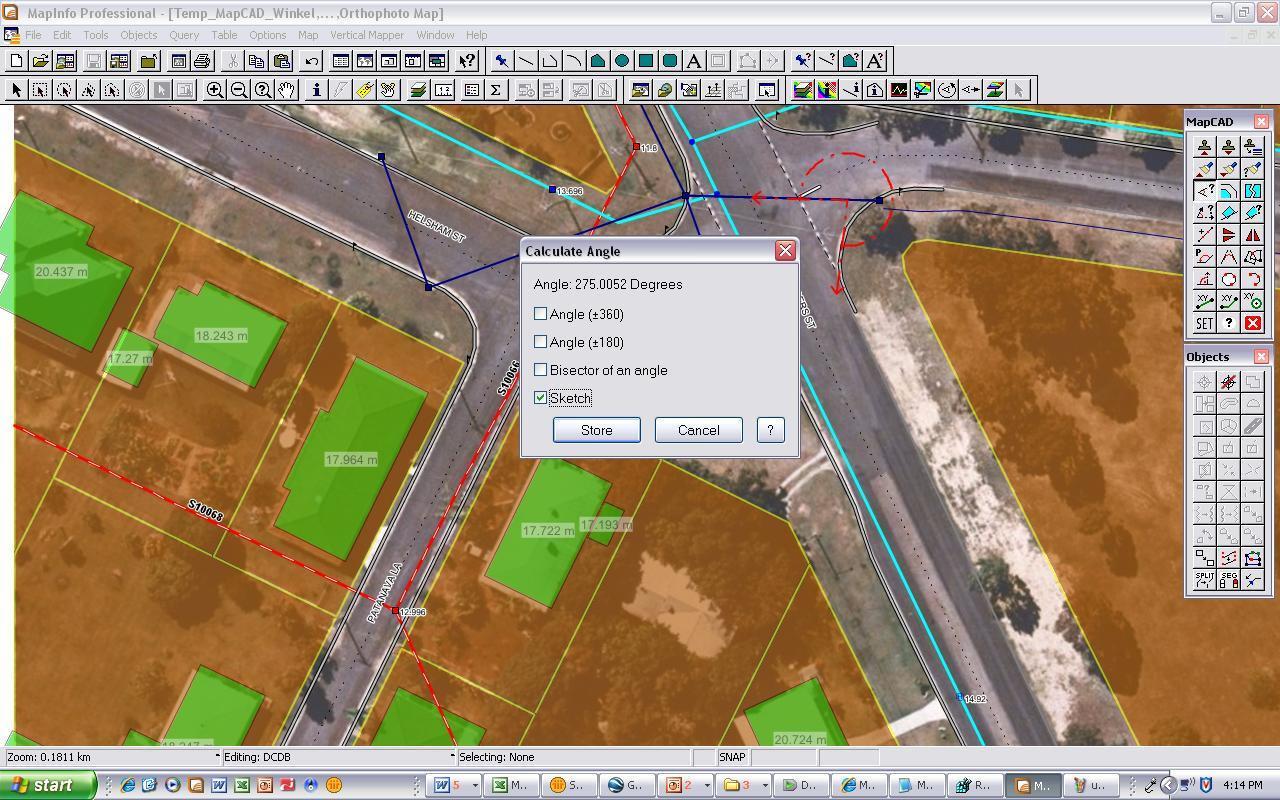Select the Info tool

pos(316,90)
